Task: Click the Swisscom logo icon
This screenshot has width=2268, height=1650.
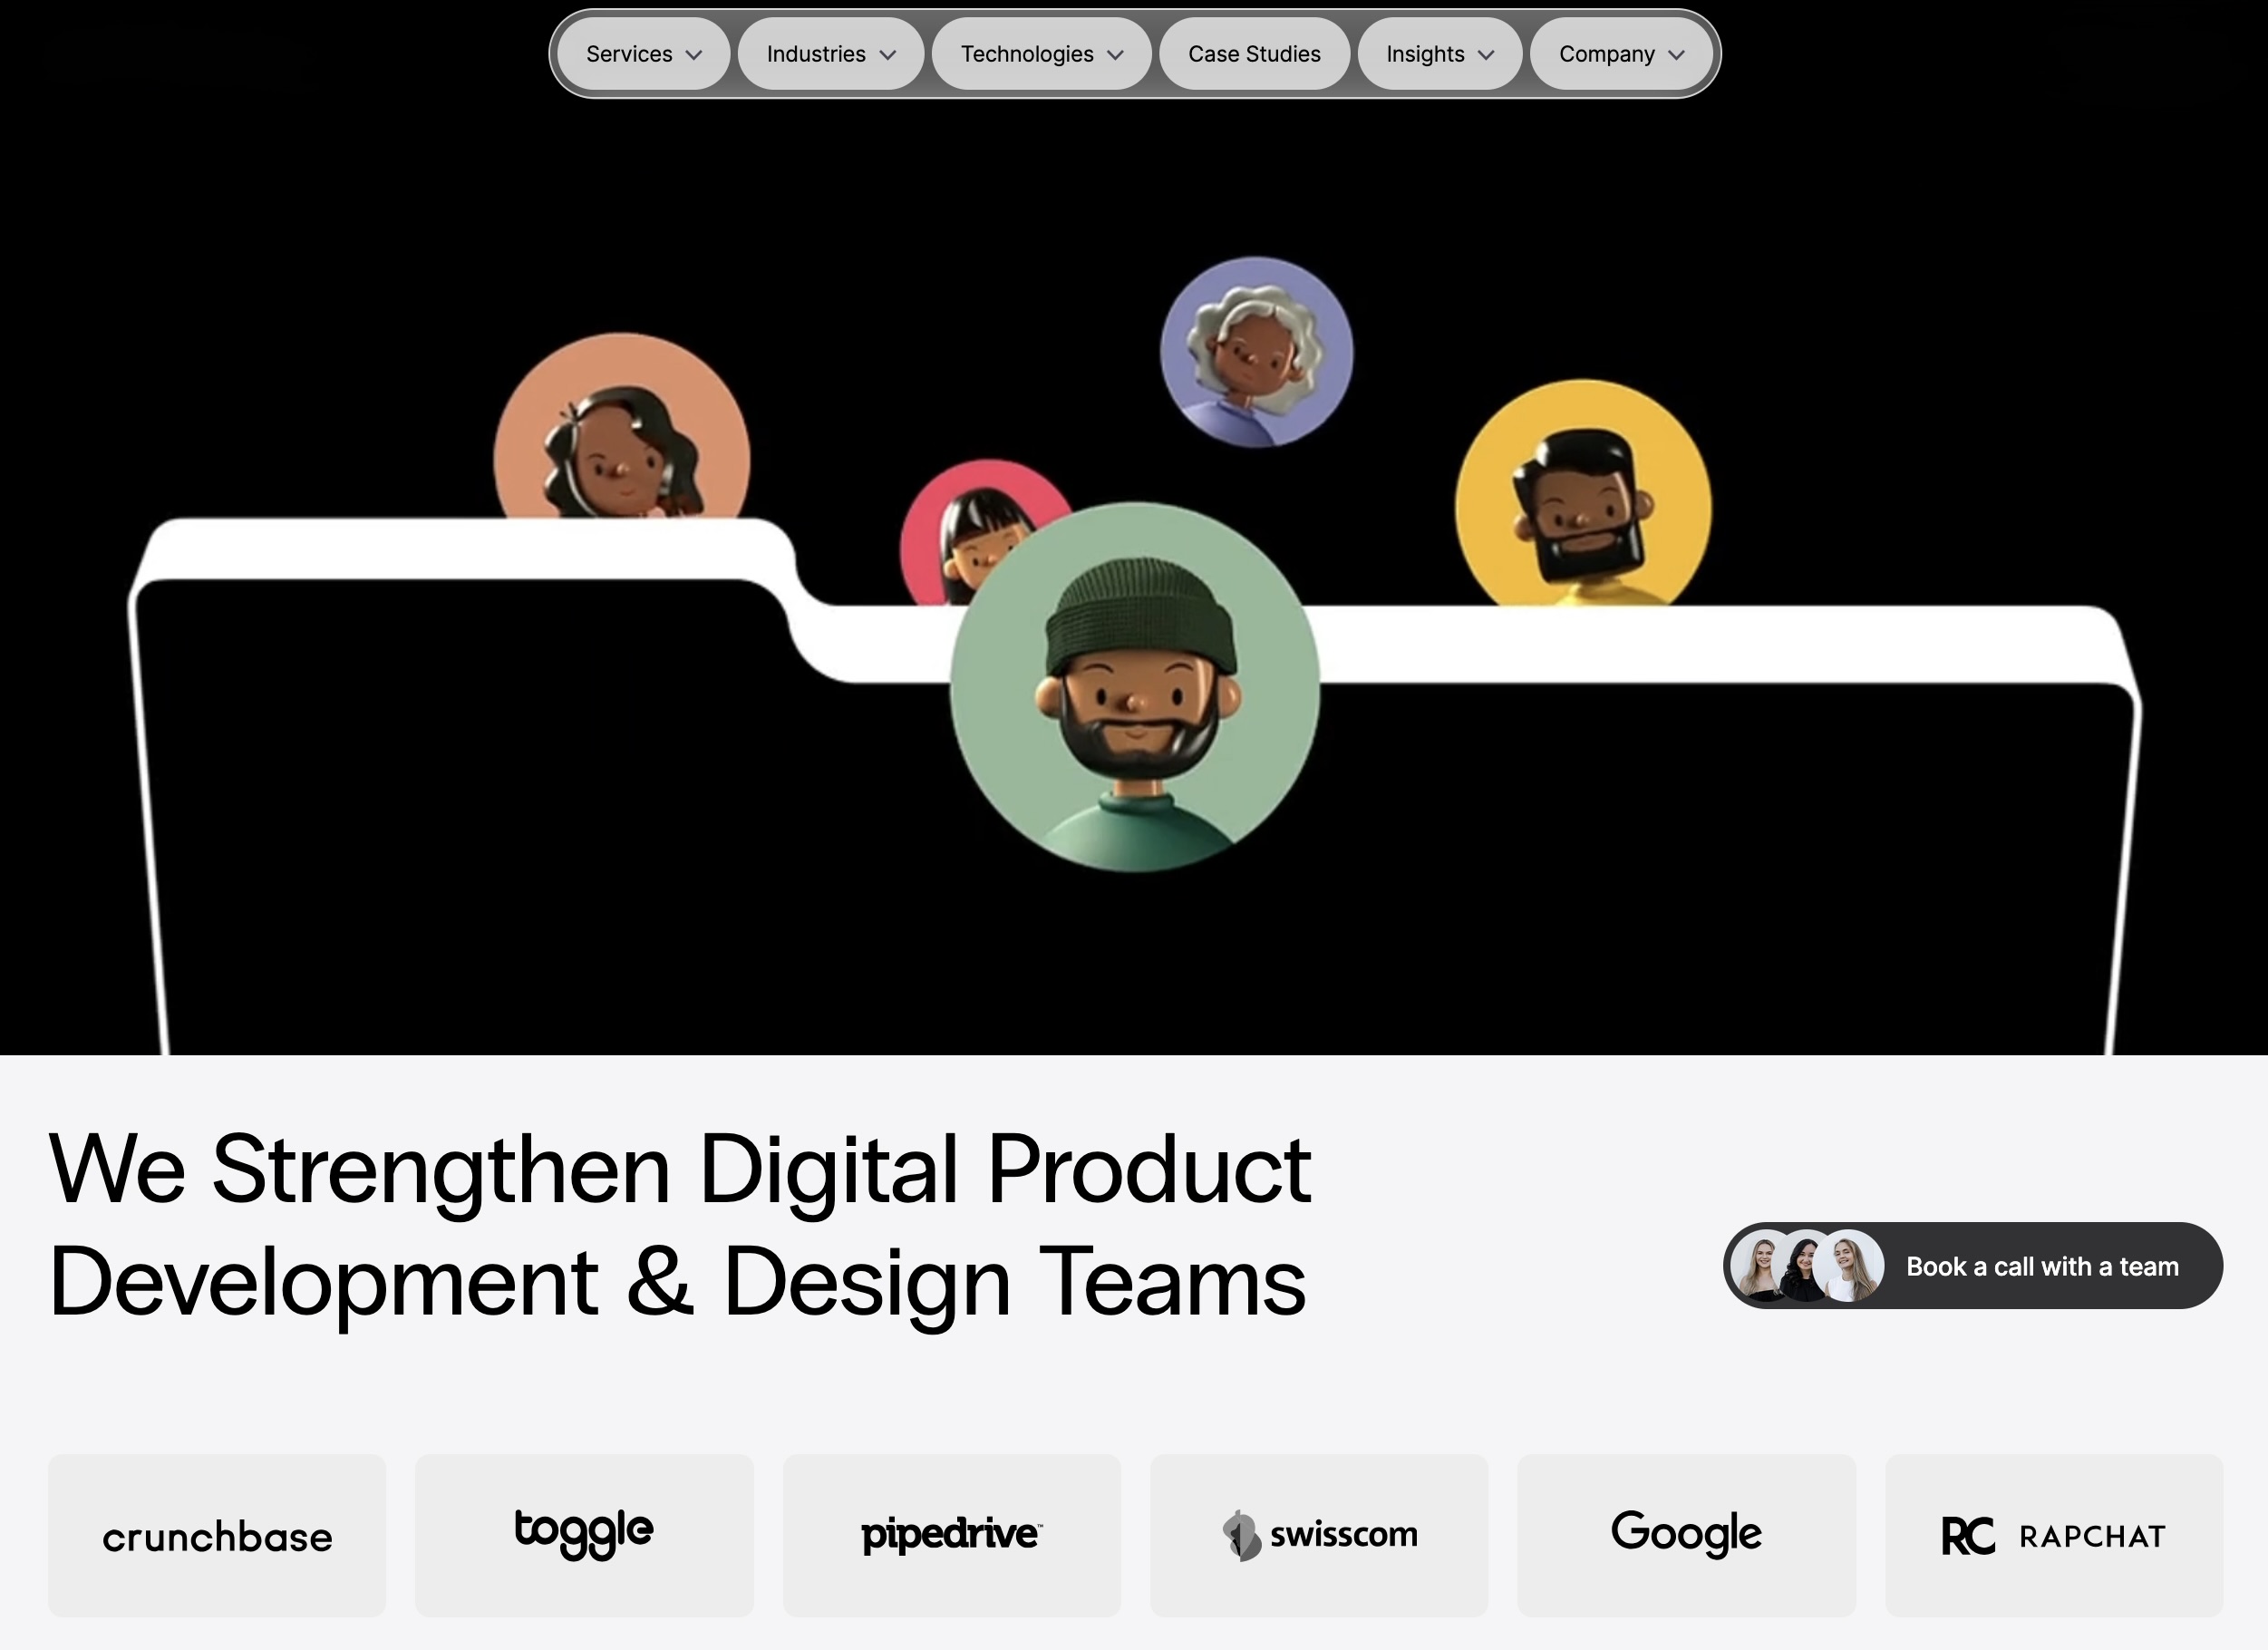Action: [x=1241, y=1535]
